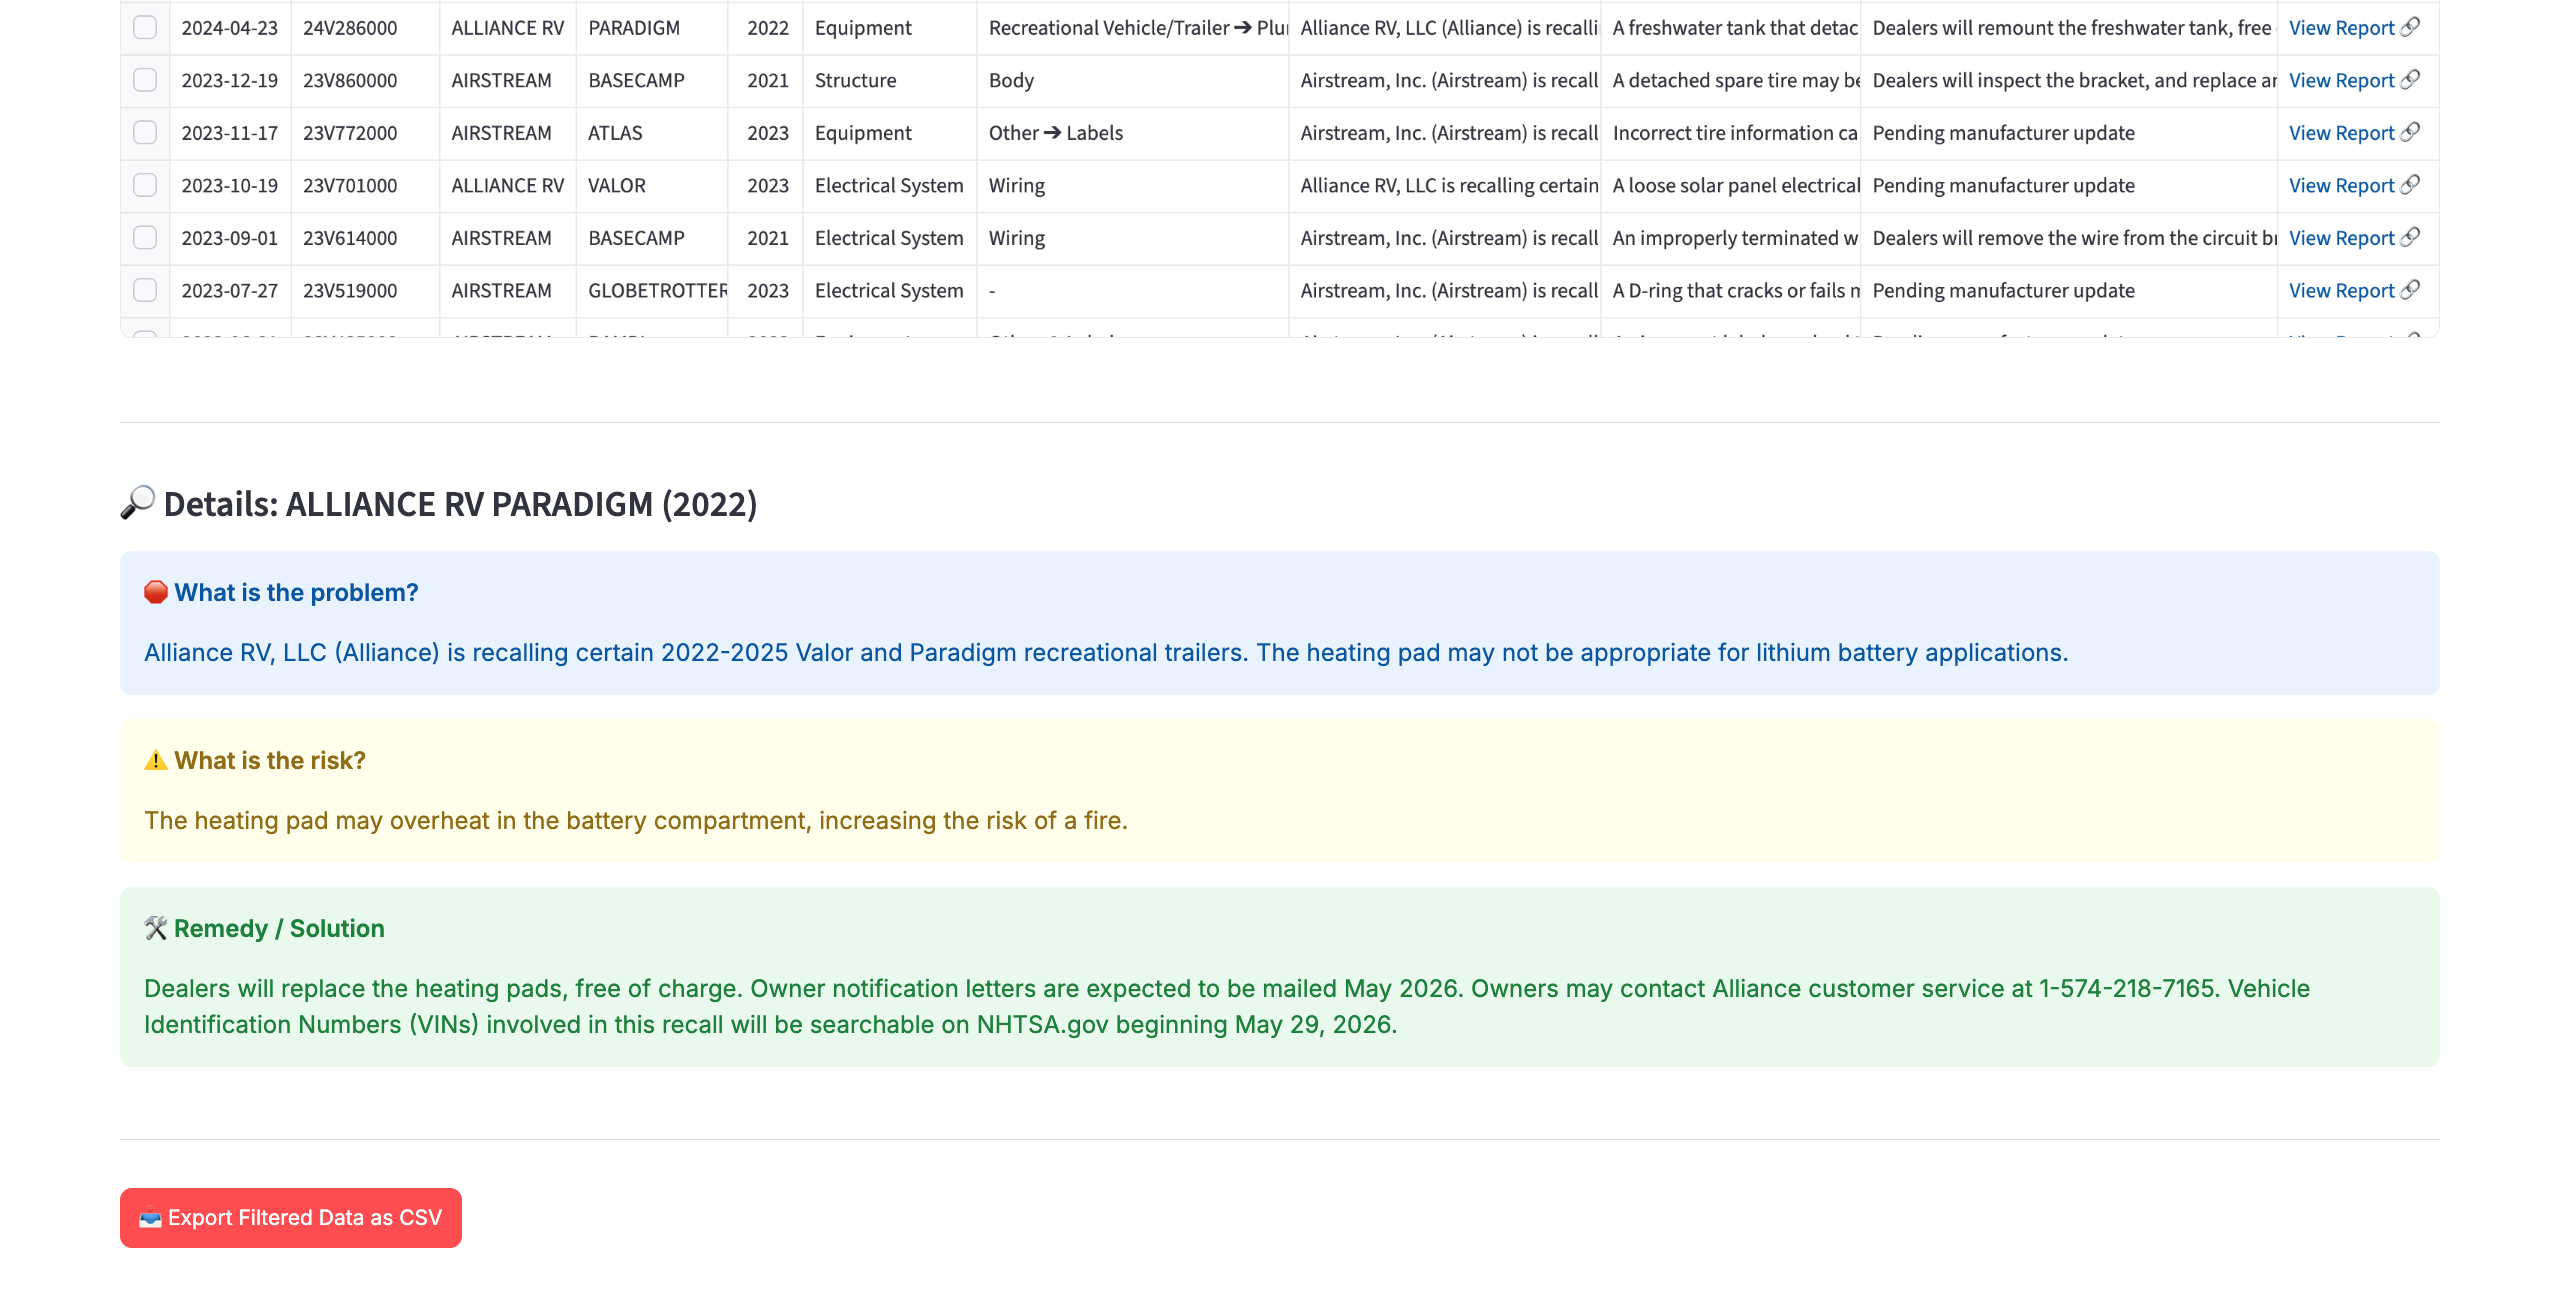
Task: Click the VALOR model cell
Action: pyautogui.click(x=652, y=185)
